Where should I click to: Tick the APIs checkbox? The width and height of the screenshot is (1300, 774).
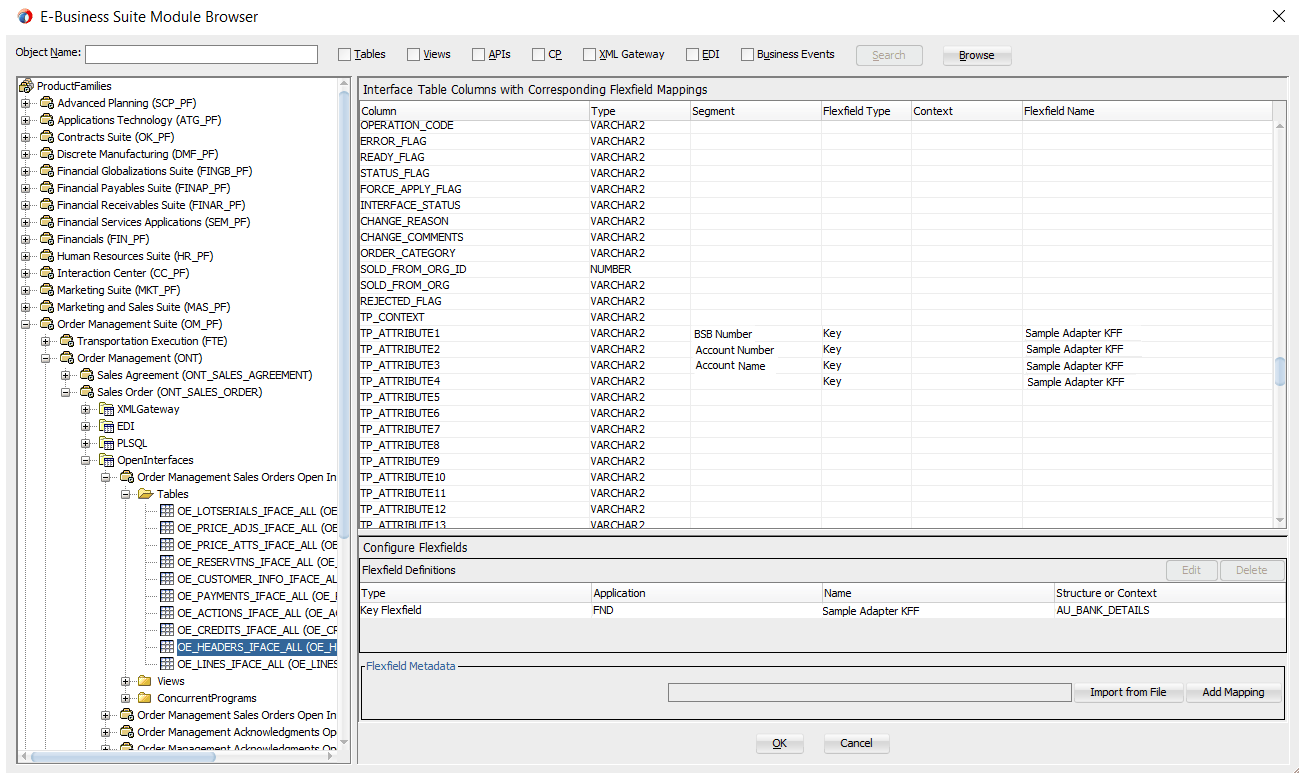point(479,55)
